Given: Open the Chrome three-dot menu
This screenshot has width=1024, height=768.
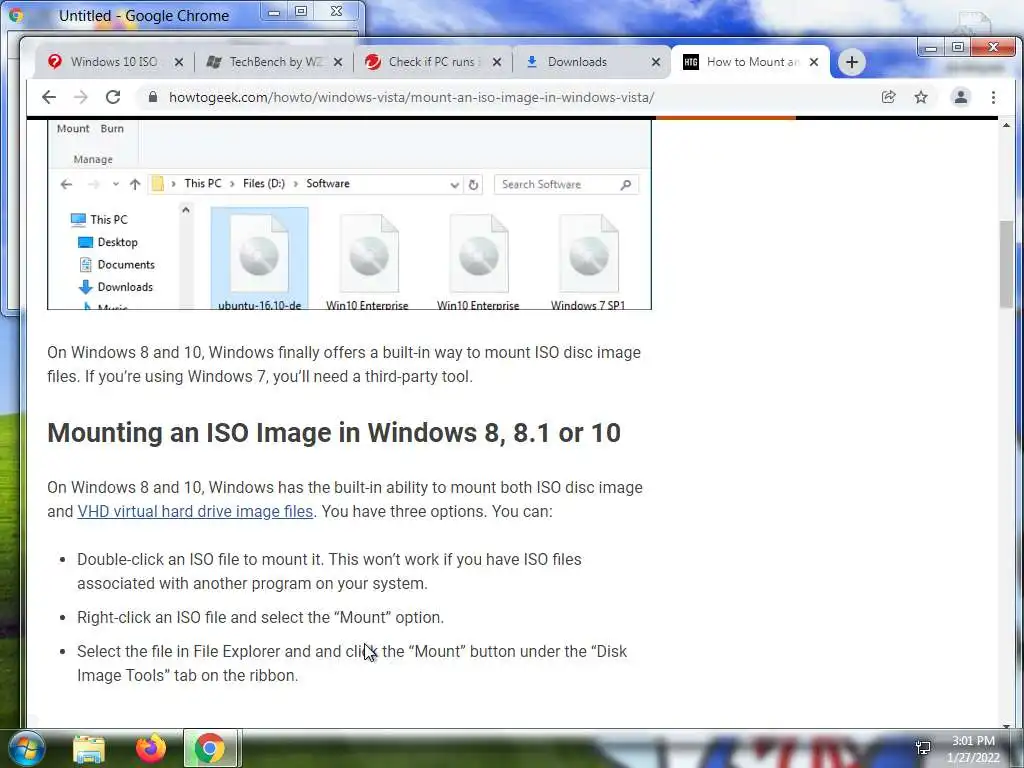Looking at the screenshot, I should 993,97.
